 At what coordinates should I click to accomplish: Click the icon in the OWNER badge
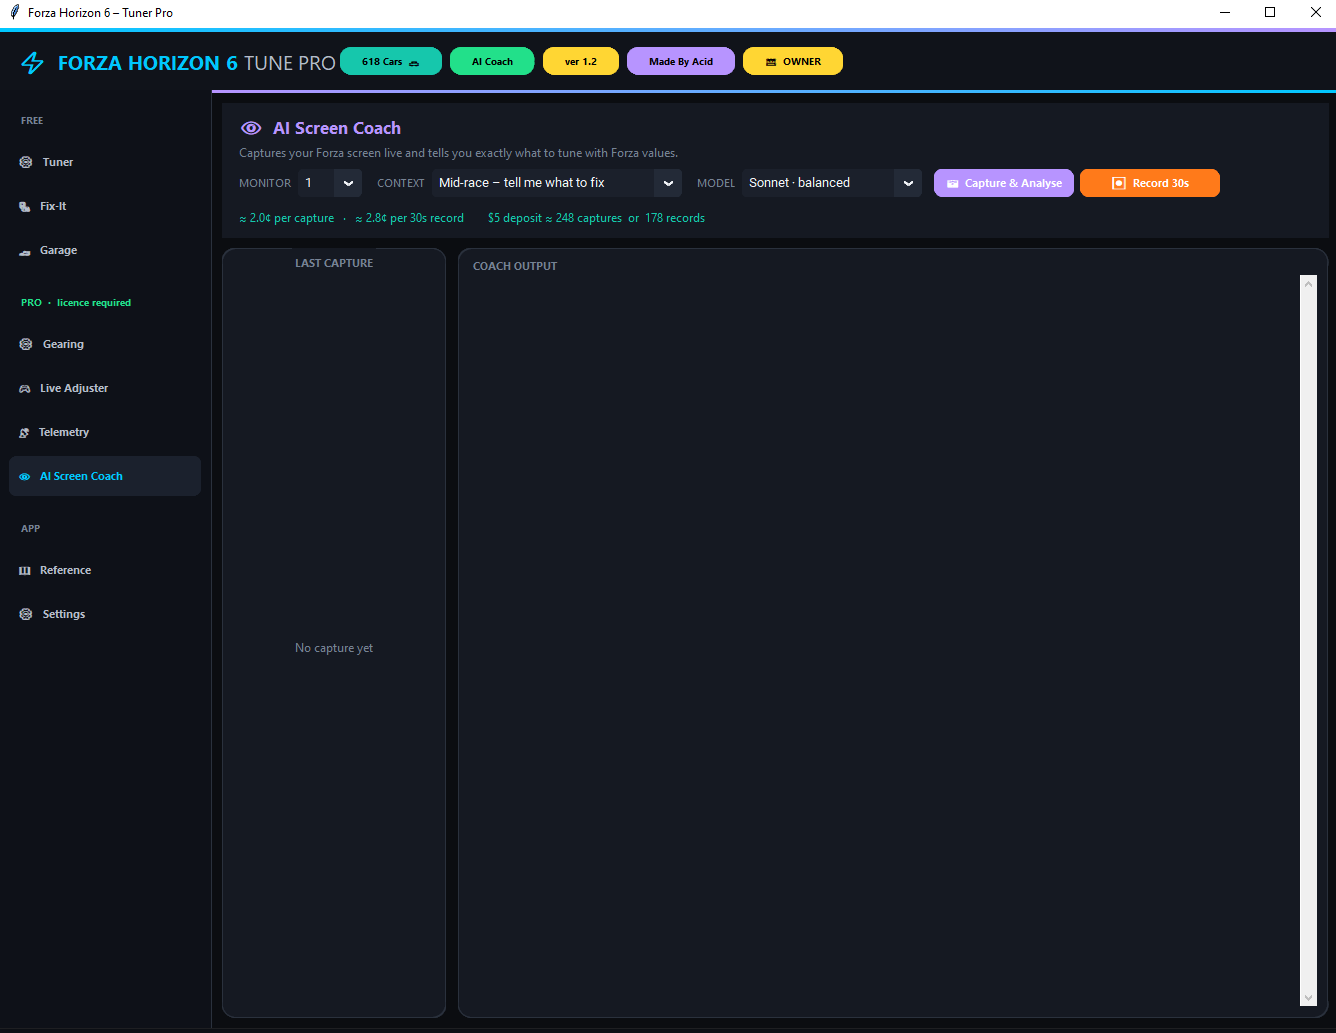771,62
